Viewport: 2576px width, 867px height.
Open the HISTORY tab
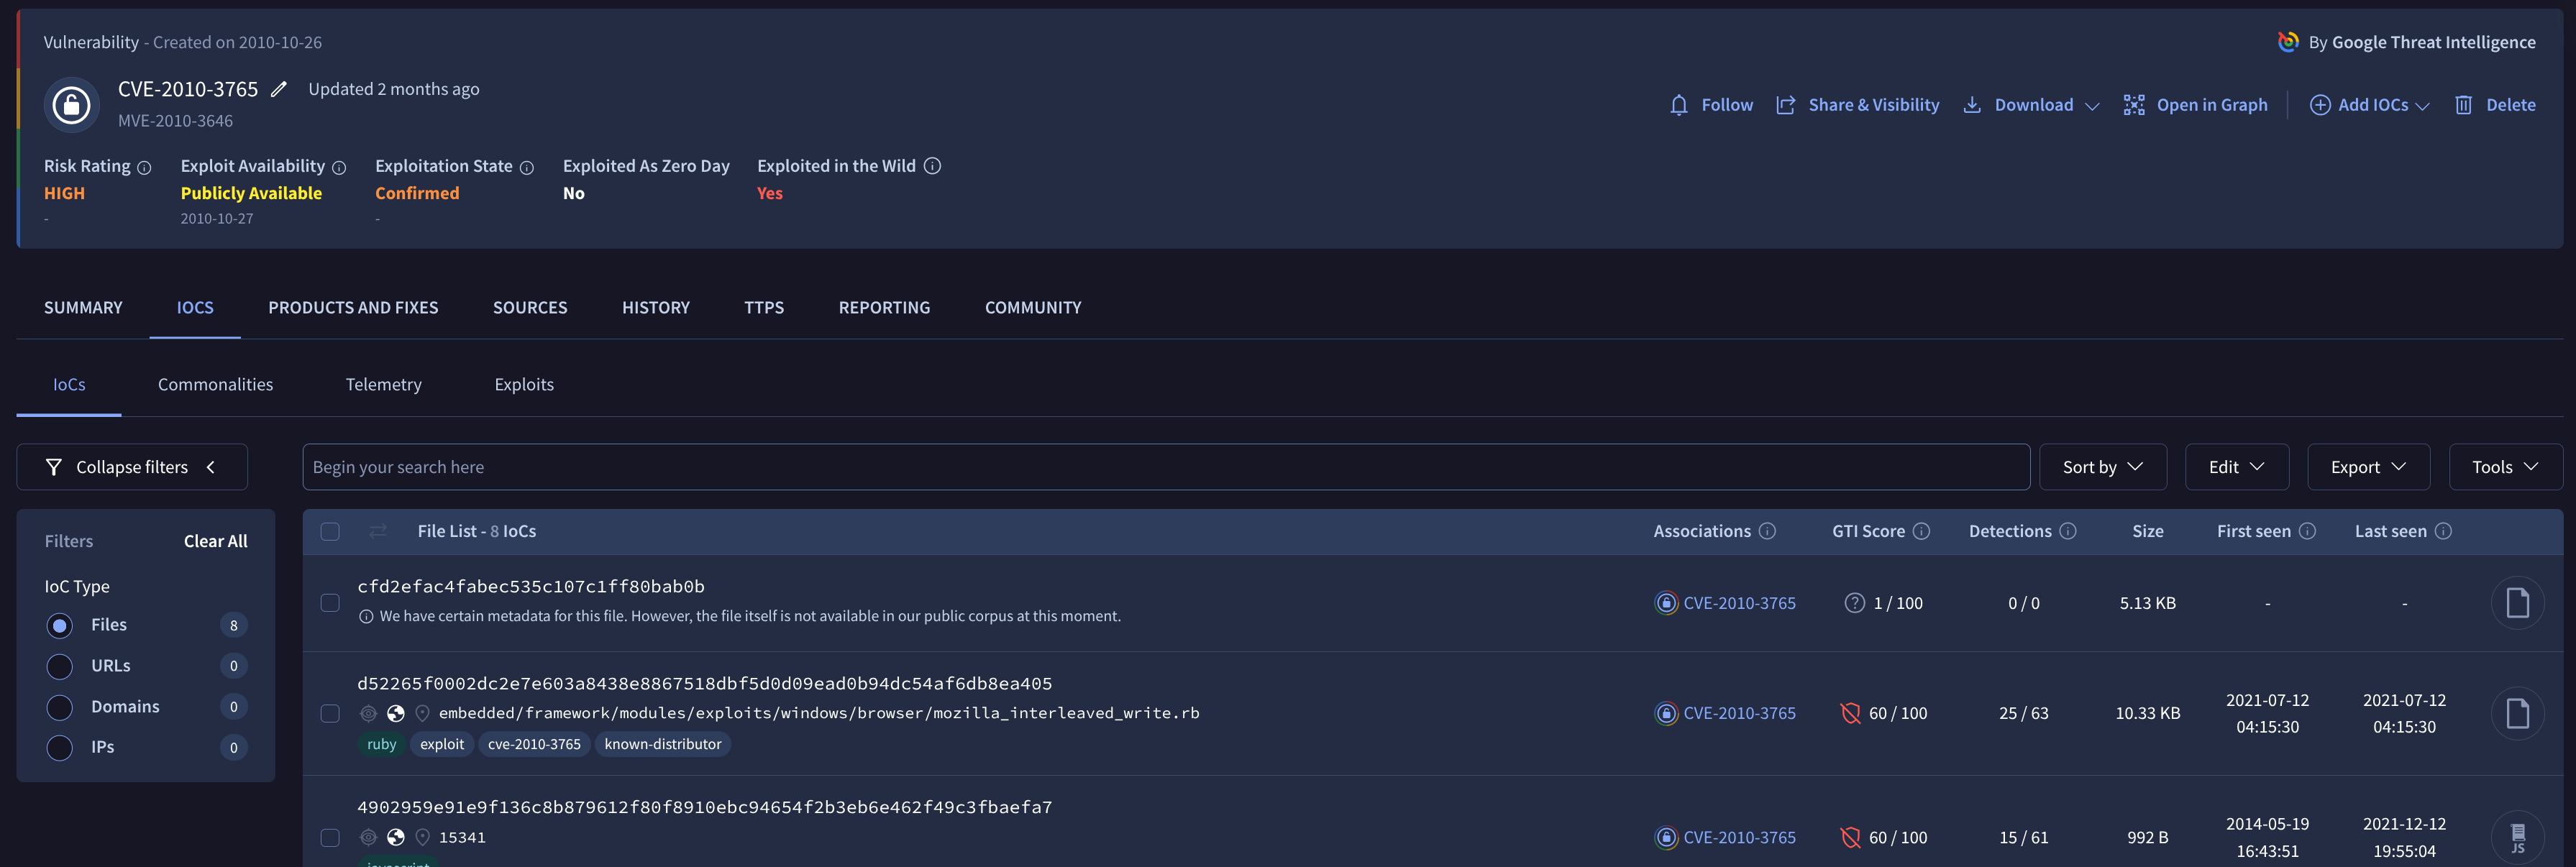[x=656, y=308]
